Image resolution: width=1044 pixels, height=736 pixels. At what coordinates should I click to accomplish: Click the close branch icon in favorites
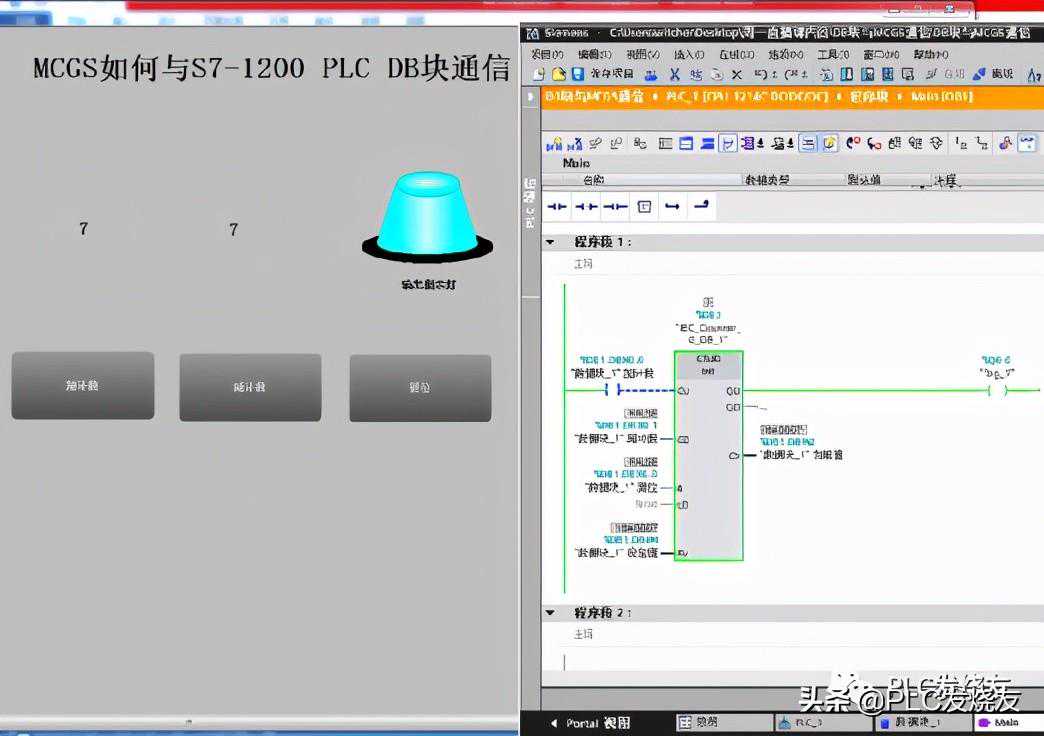coord(701,206)
